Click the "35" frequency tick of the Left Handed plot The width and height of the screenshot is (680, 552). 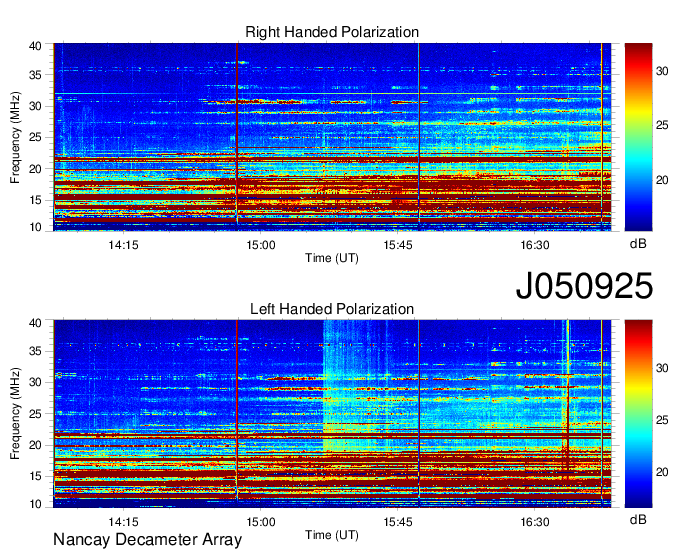click(x=35, y=351)
